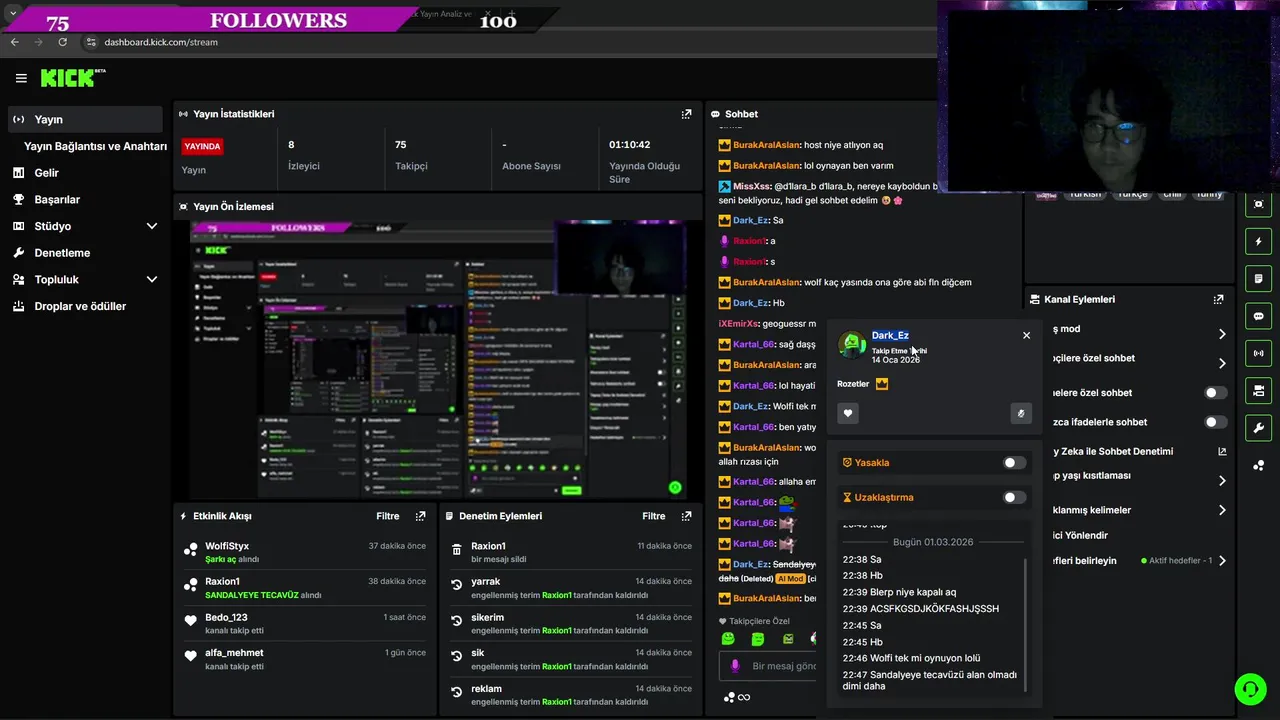Select the second green emote under Takipçilere Özel
1280x720 pixels.
(758, 639)
